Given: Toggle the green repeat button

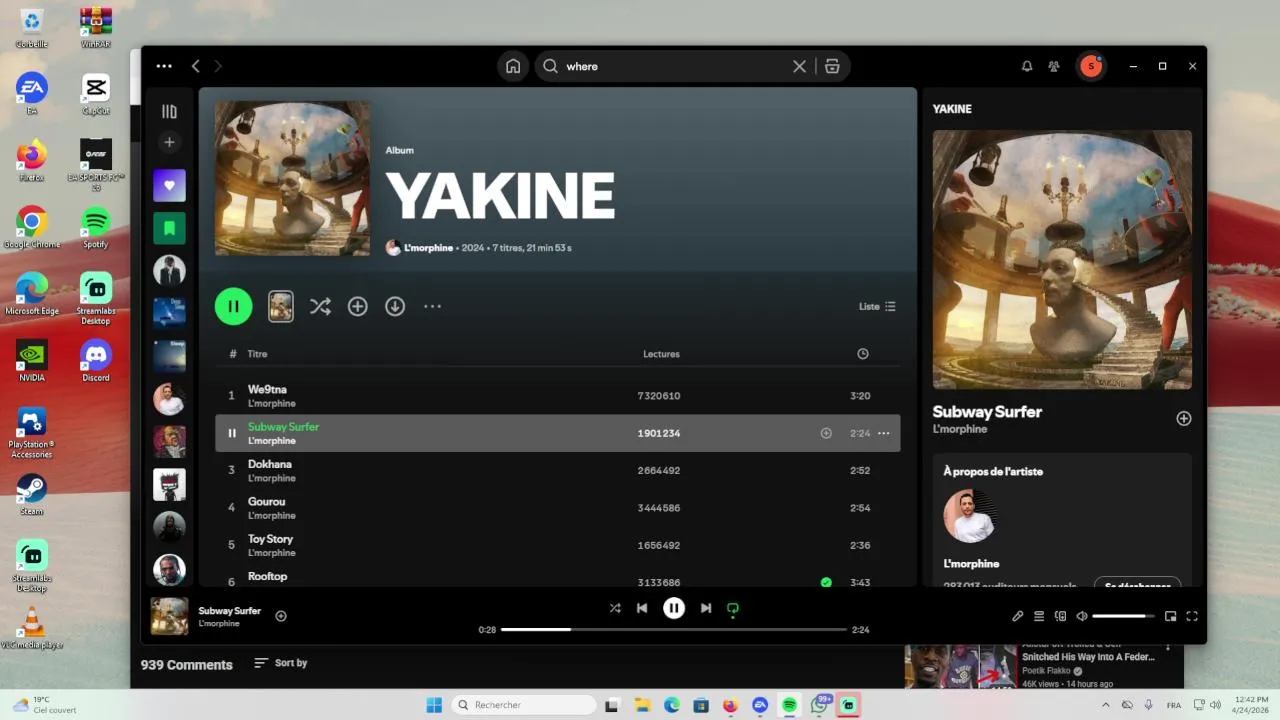Looking at the screenshot, I should tap(733, 608).
